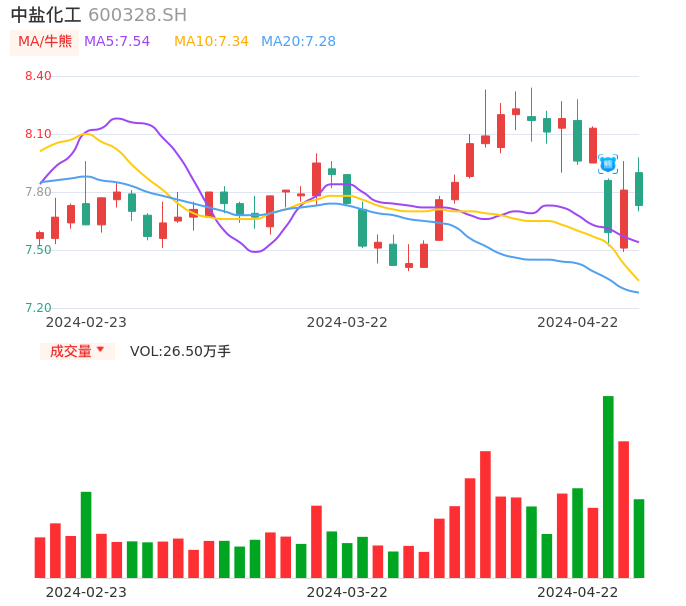Screen dimensions: 686x606
Task: Click the first red volume bar on the left
Action: pos(40,557)
